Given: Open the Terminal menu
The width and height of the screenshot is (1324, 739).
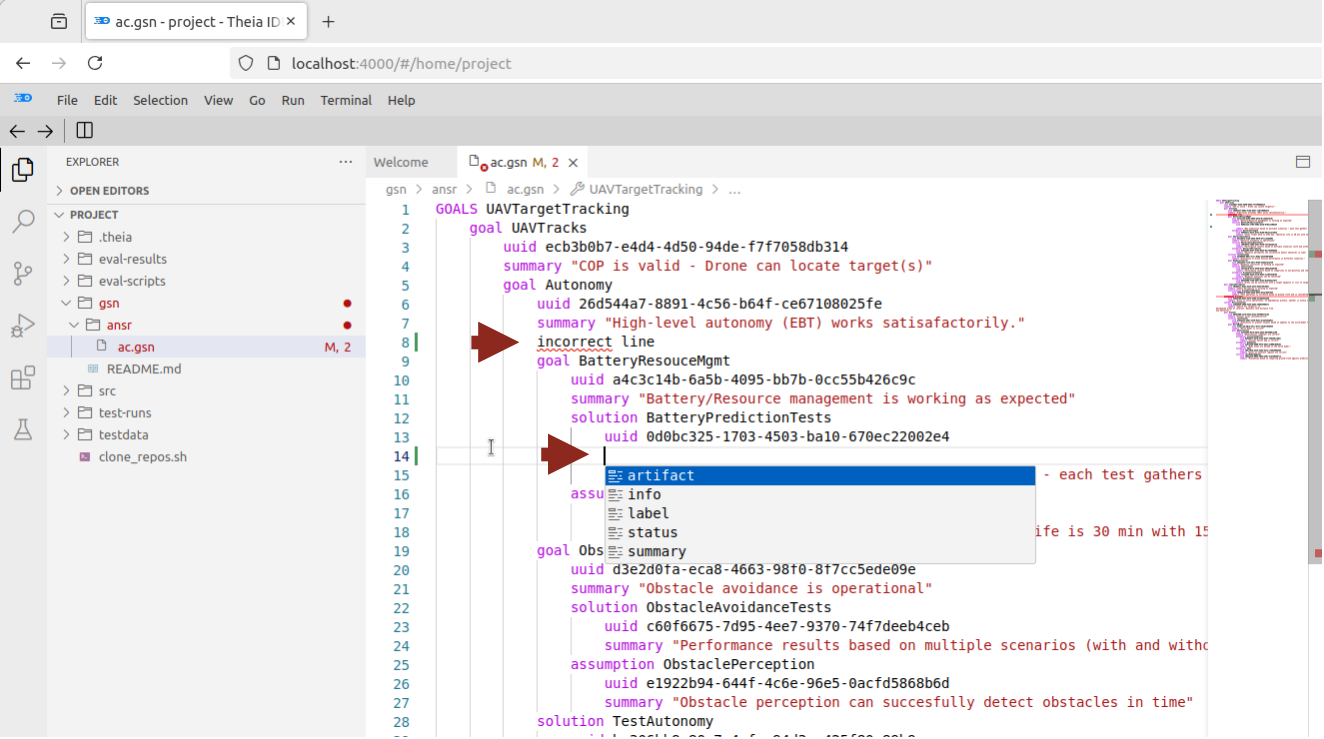Looking at the screenshot, I should click(346, 100).
